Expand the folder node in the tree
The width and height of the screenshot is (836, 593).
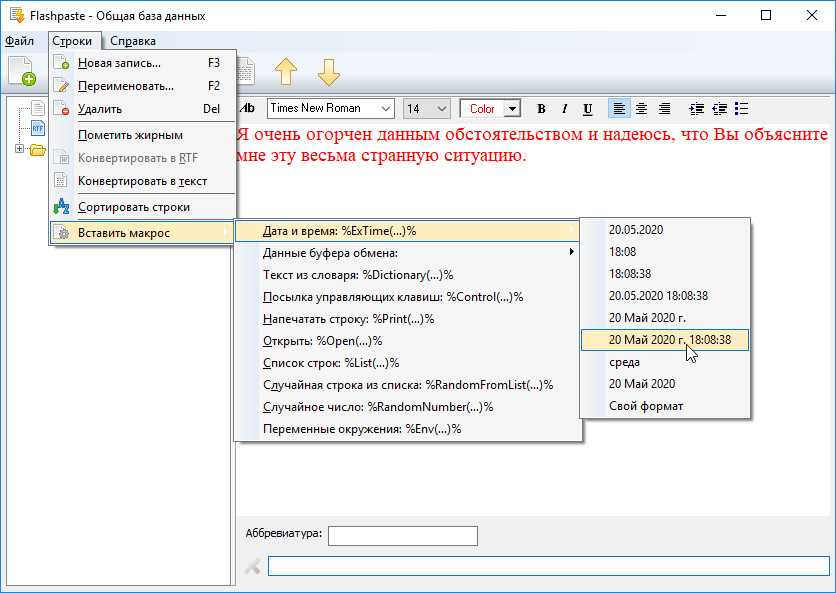[x=20, y=149]
